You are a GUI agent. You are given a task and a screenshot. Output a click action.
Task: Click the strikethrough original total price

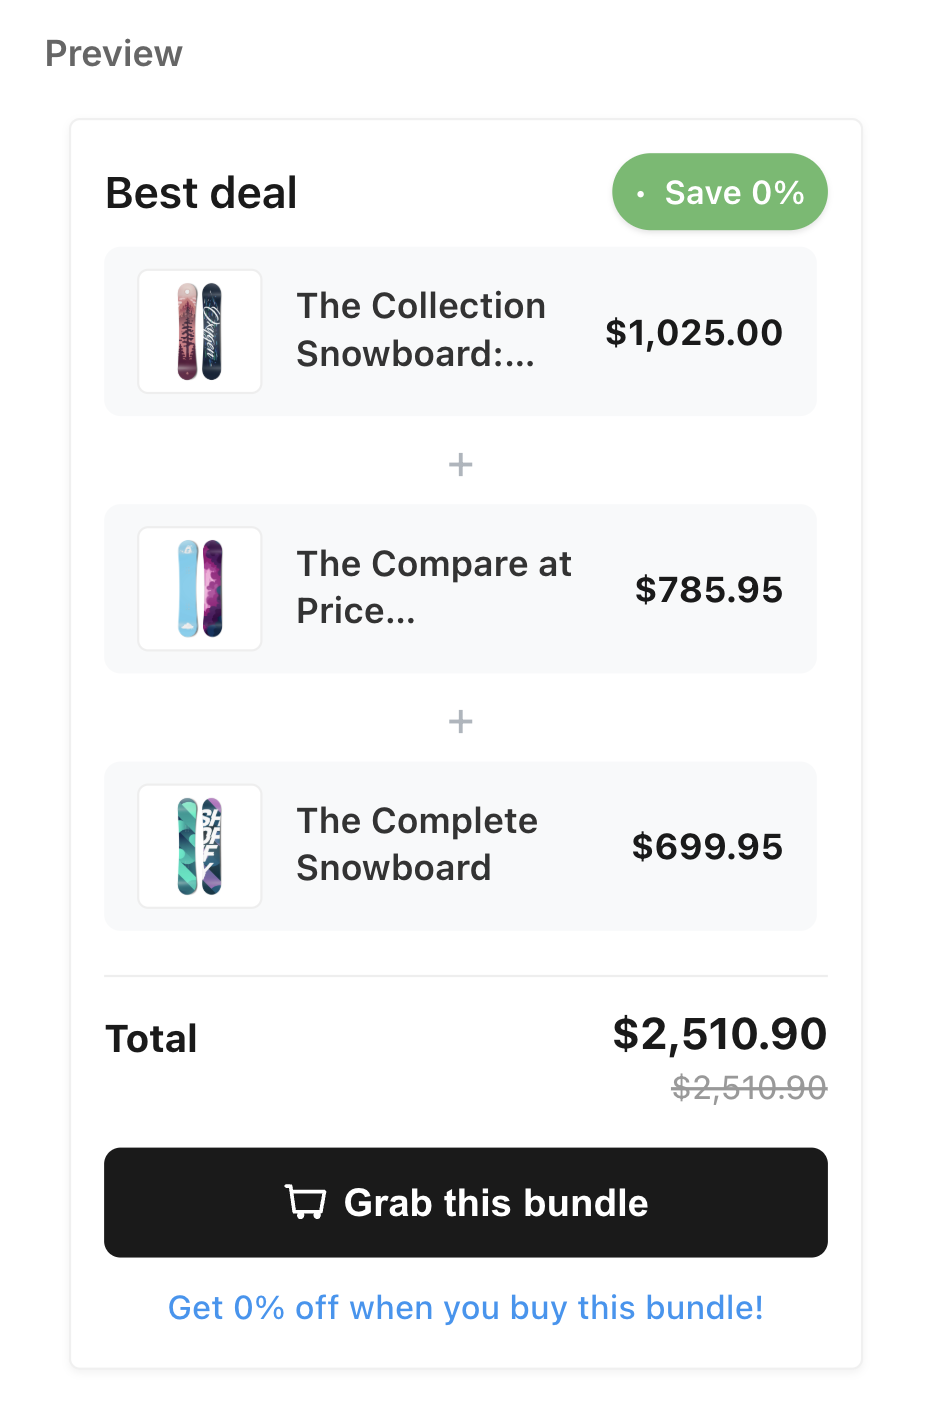(x=748, y=1087)
